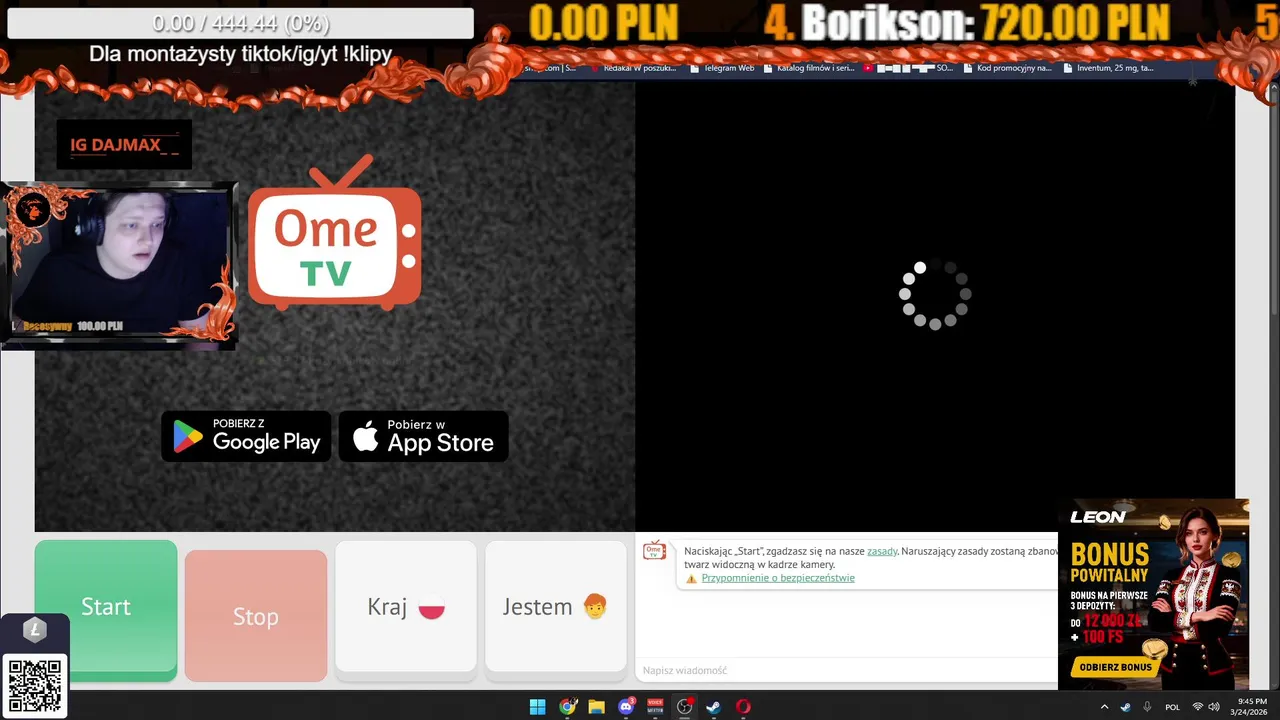Image resolution: width=1280 pixels, height=720 pixels.
Task: Open Discord from the taskbar
Action: point(626,707)
